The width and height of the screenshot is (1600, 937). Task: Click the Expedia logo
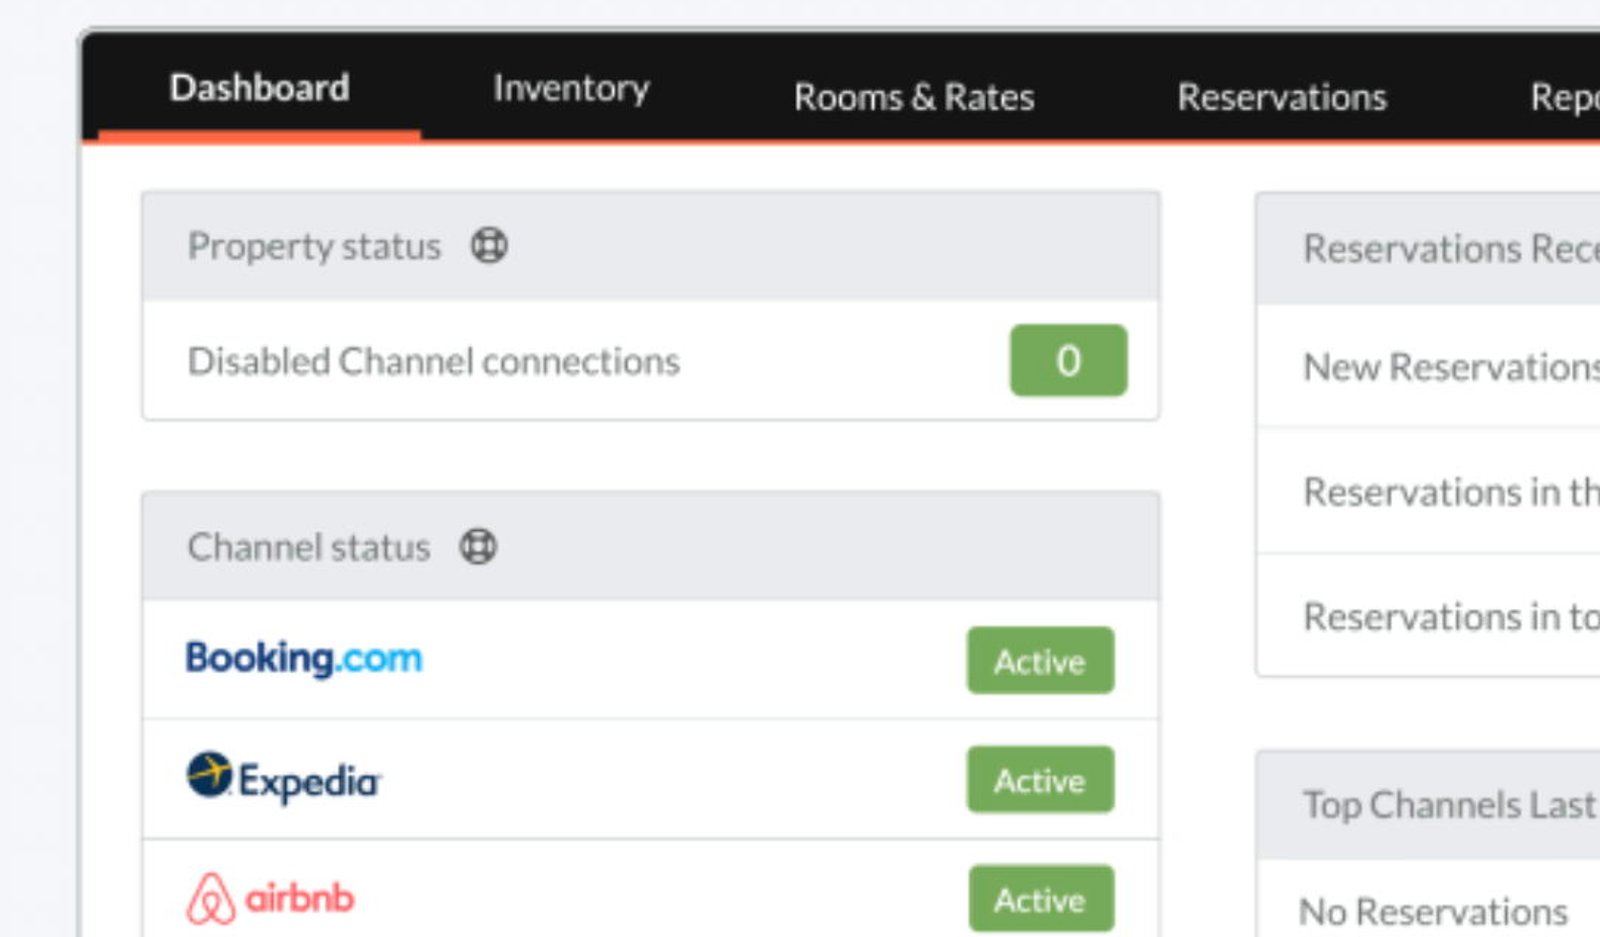coord(284,778)
